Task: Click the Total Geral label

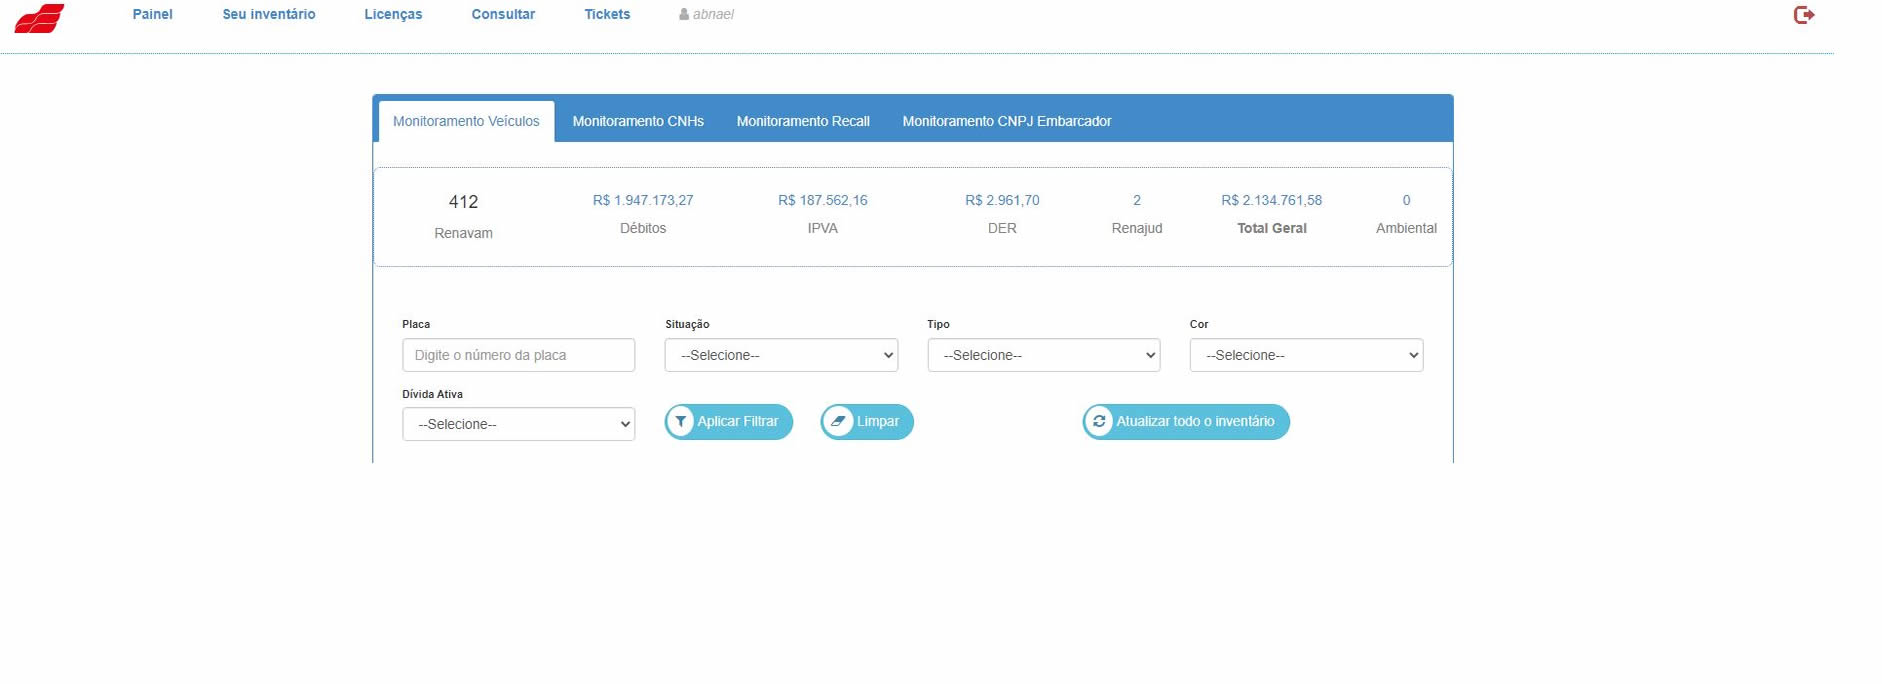Action: (x=1272, y=228)
